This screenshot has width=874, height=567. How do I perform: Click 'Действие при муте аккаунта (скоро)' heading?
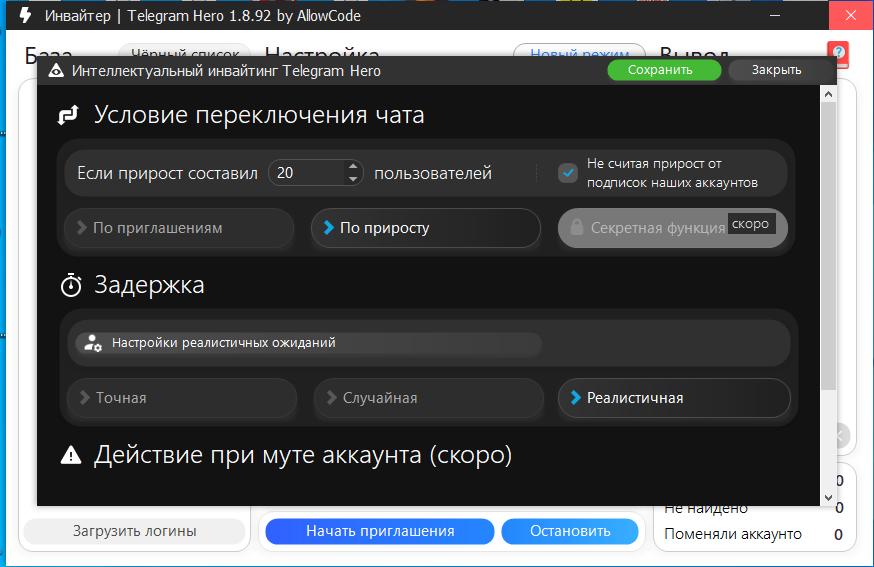tap(303, 455)
